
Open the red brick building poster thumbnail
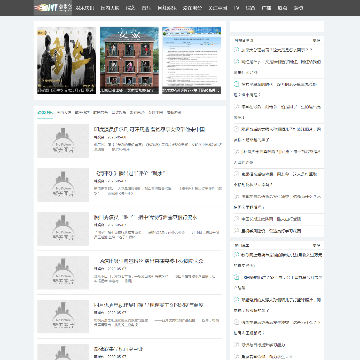(x=129, y=60)
